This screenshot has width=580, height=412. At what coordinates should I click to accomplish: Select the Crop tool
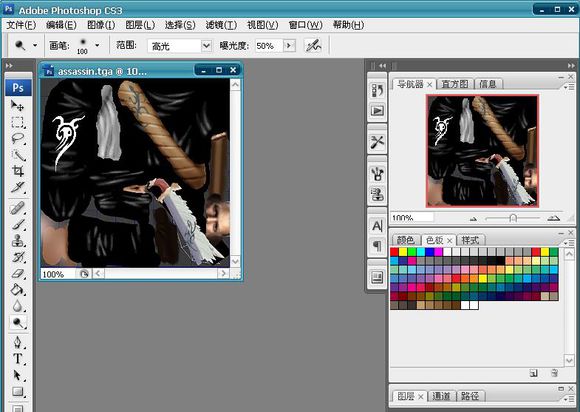[17, 171]
